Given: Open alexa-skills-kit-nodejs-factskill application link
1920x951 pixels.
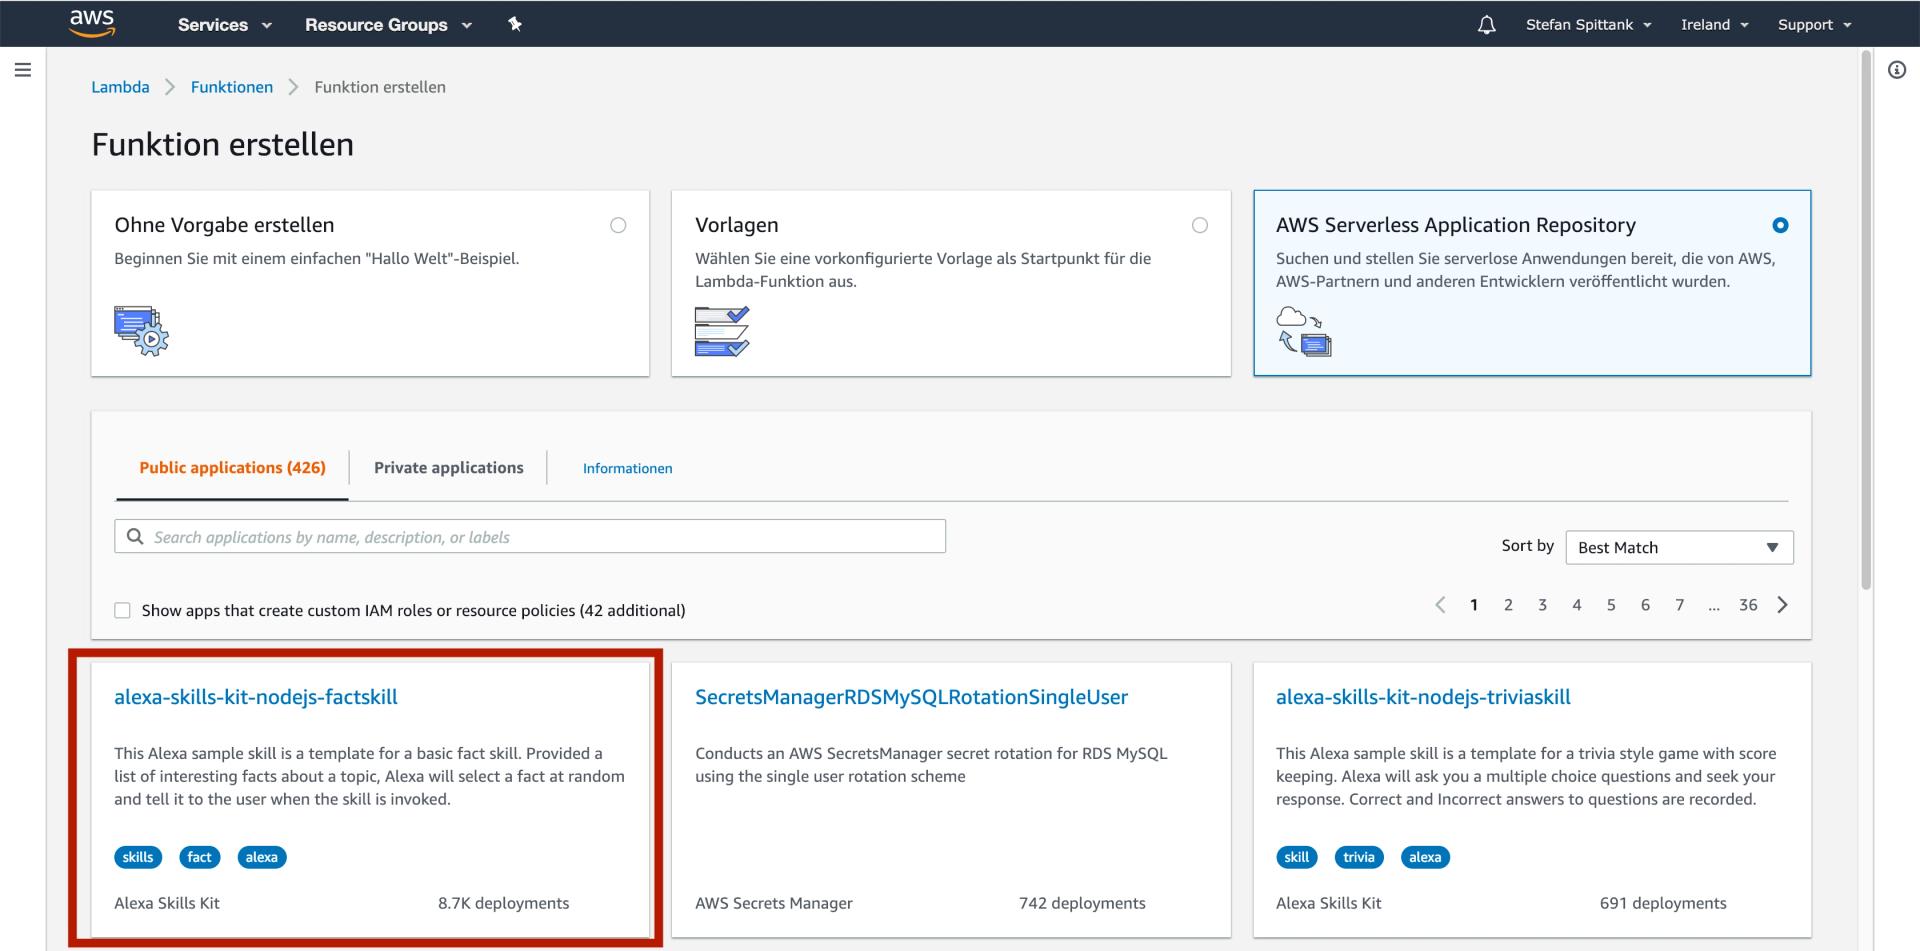Looking at the screenshot, I should click(x=256, y=698).
